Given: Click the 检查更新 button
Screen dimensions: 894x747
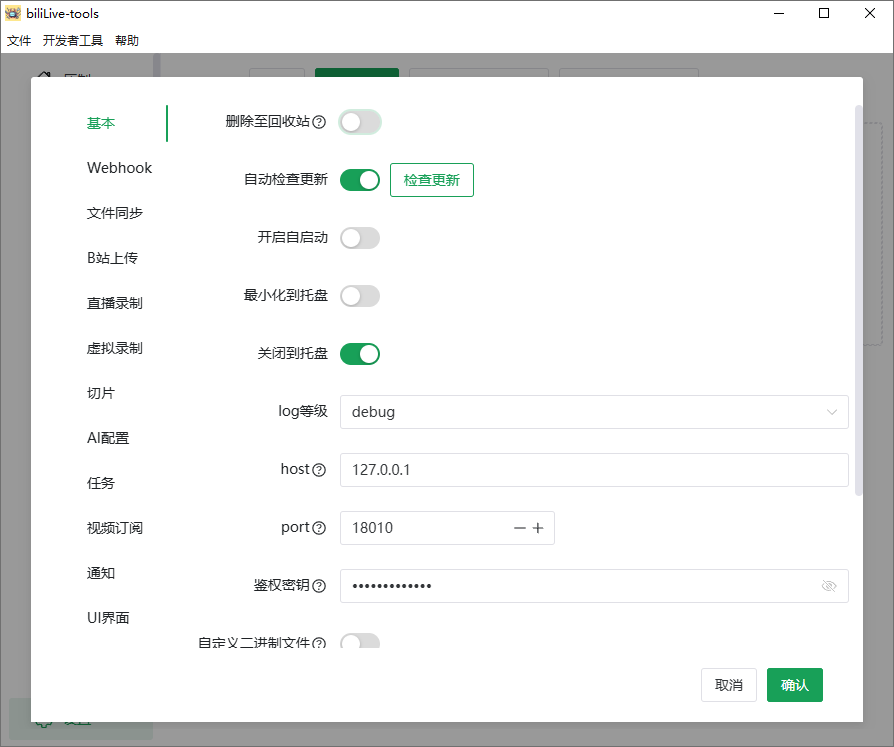Looking at the screenshot, I should pos(431,180).
